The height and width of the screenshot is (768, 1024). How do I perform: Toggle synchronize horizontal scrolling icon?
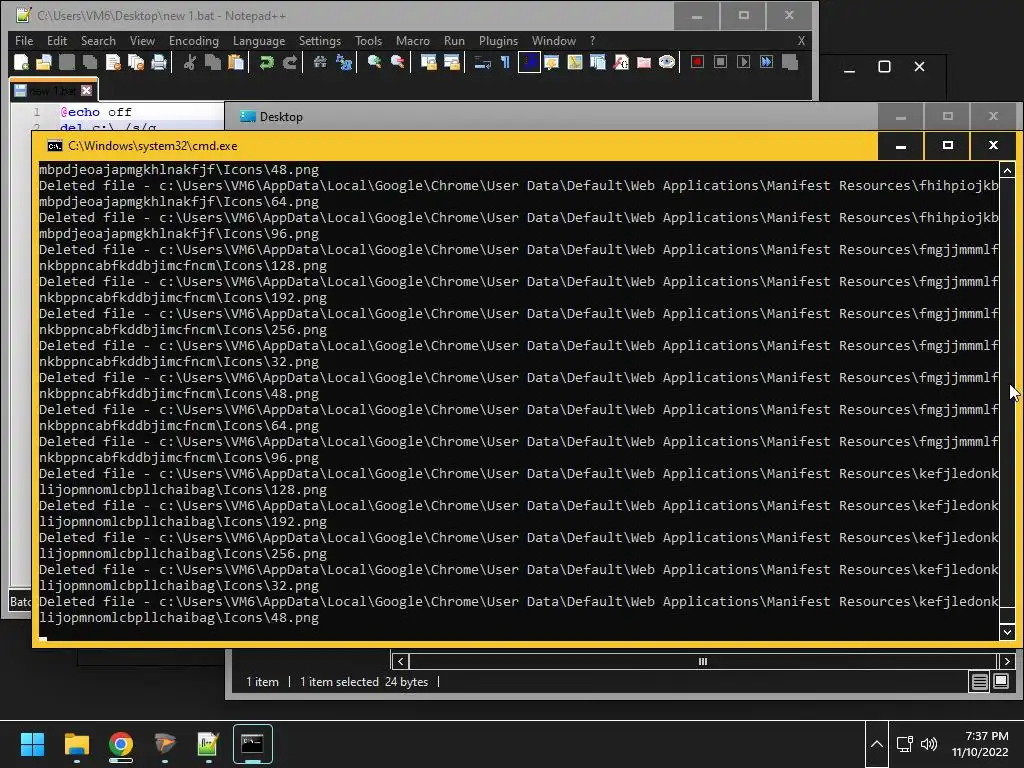point(451,63)
